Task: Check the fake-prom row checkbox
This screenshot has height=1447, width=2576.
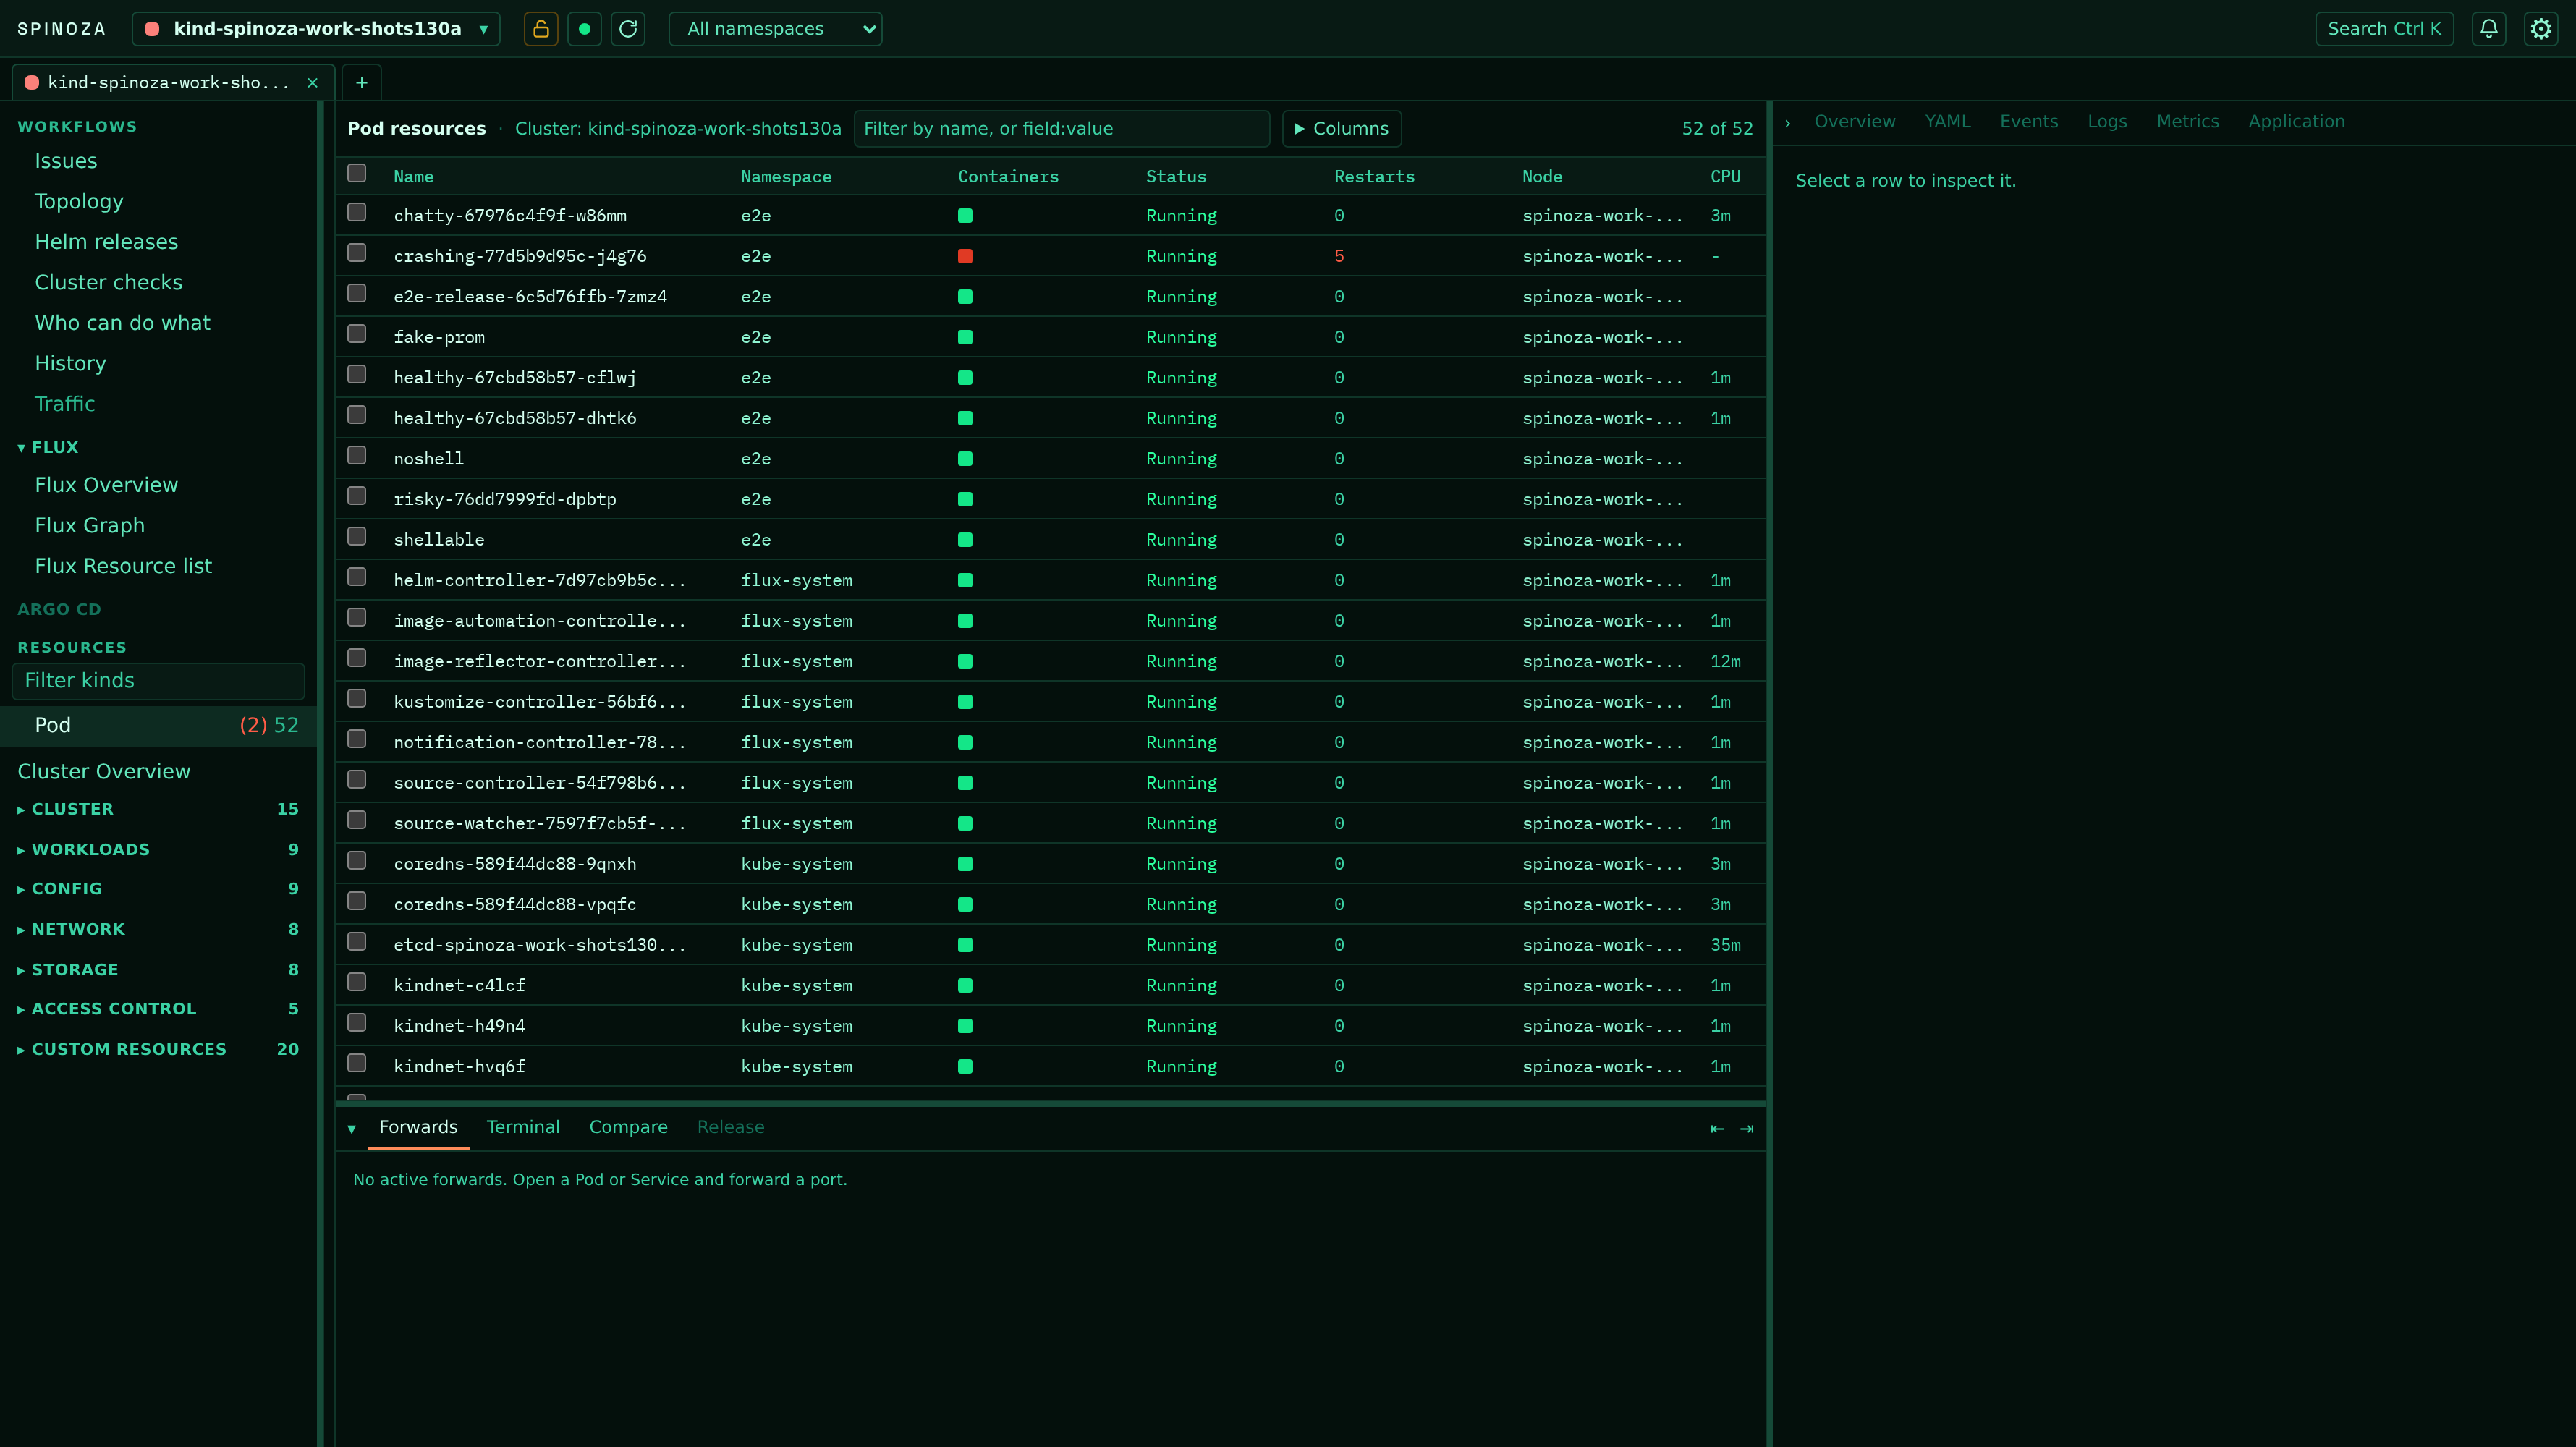Action: coord(357,334)
